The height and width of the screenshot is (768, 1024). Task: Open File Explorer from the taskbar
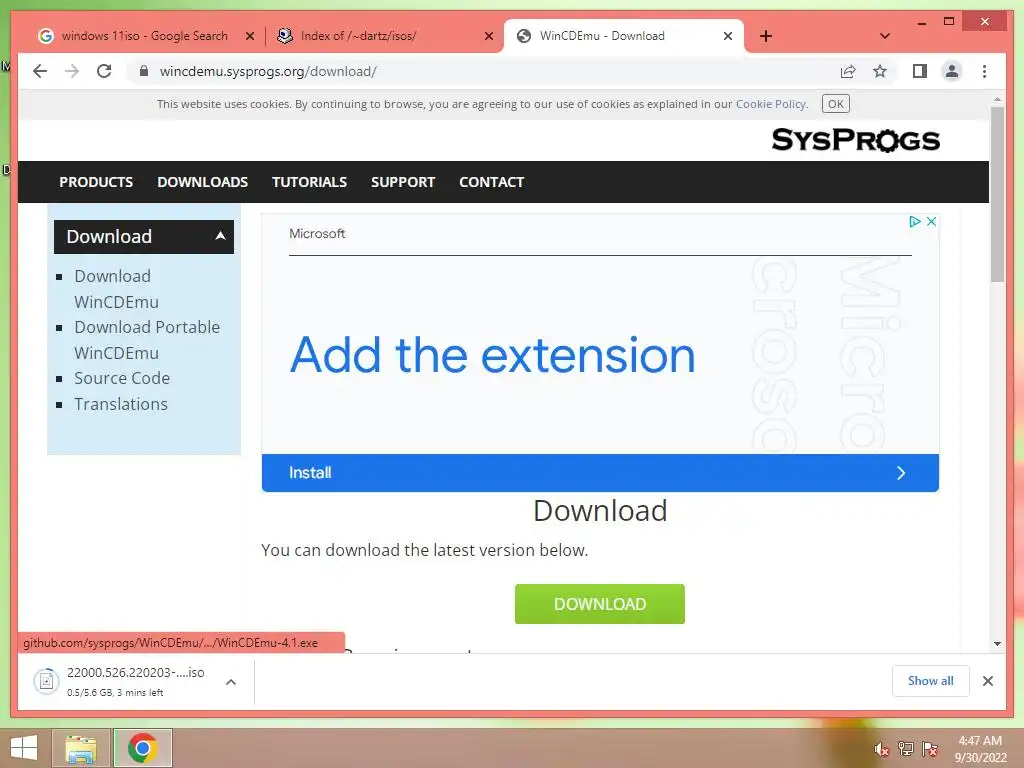point(81,748)
